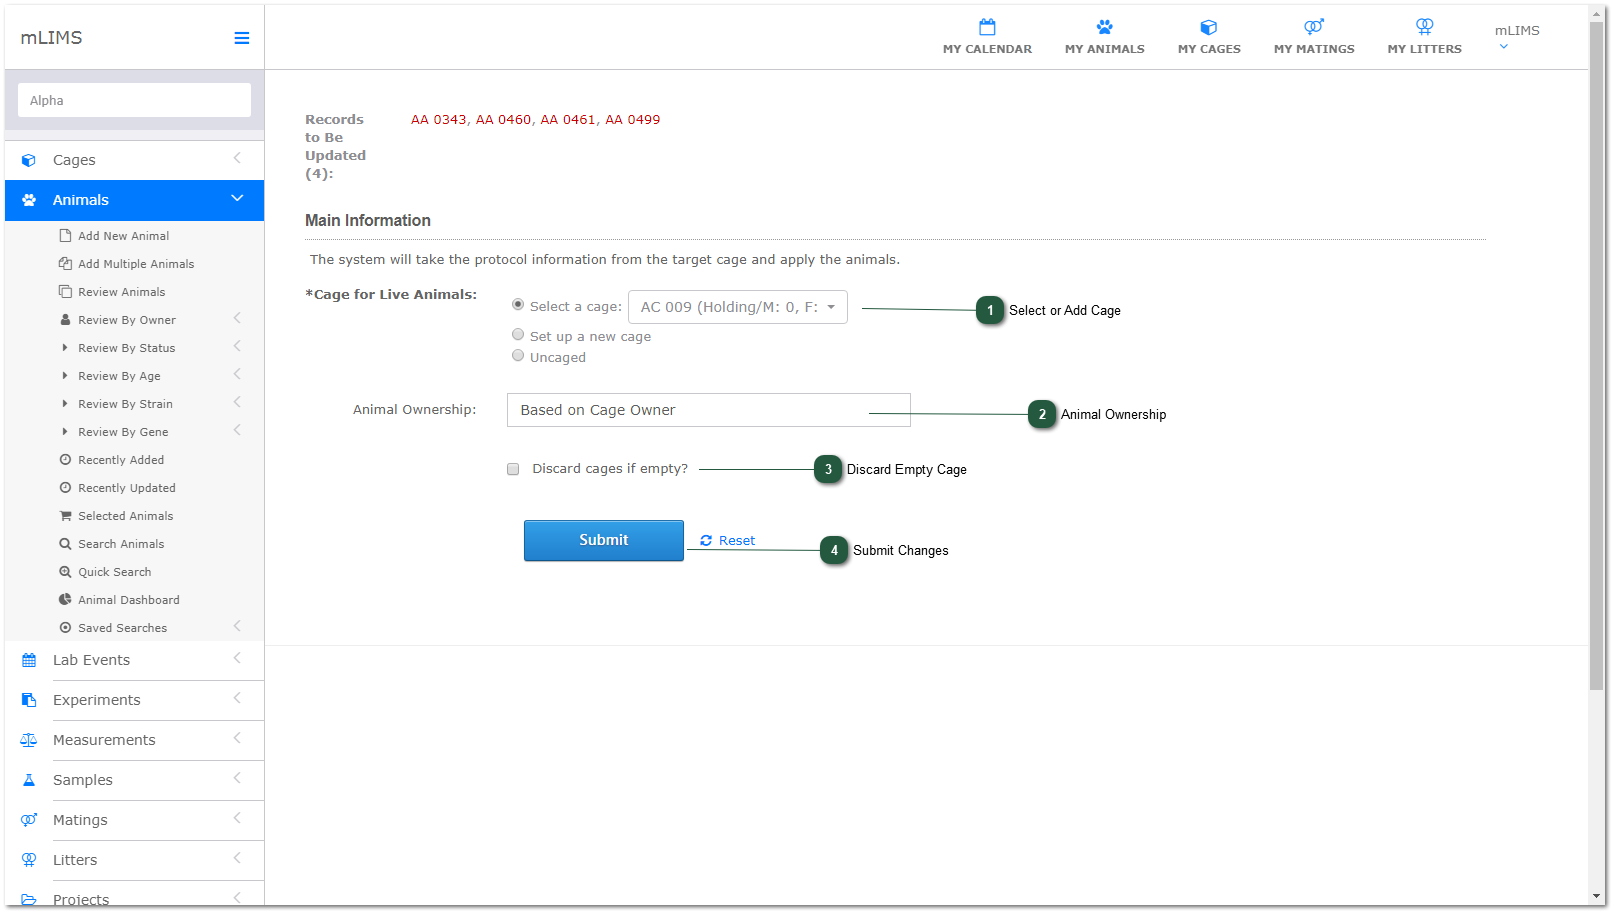This screenshot has width=1614, height=914.
Task: Click the Samples flask icon
Action: (x=29, y=780)
